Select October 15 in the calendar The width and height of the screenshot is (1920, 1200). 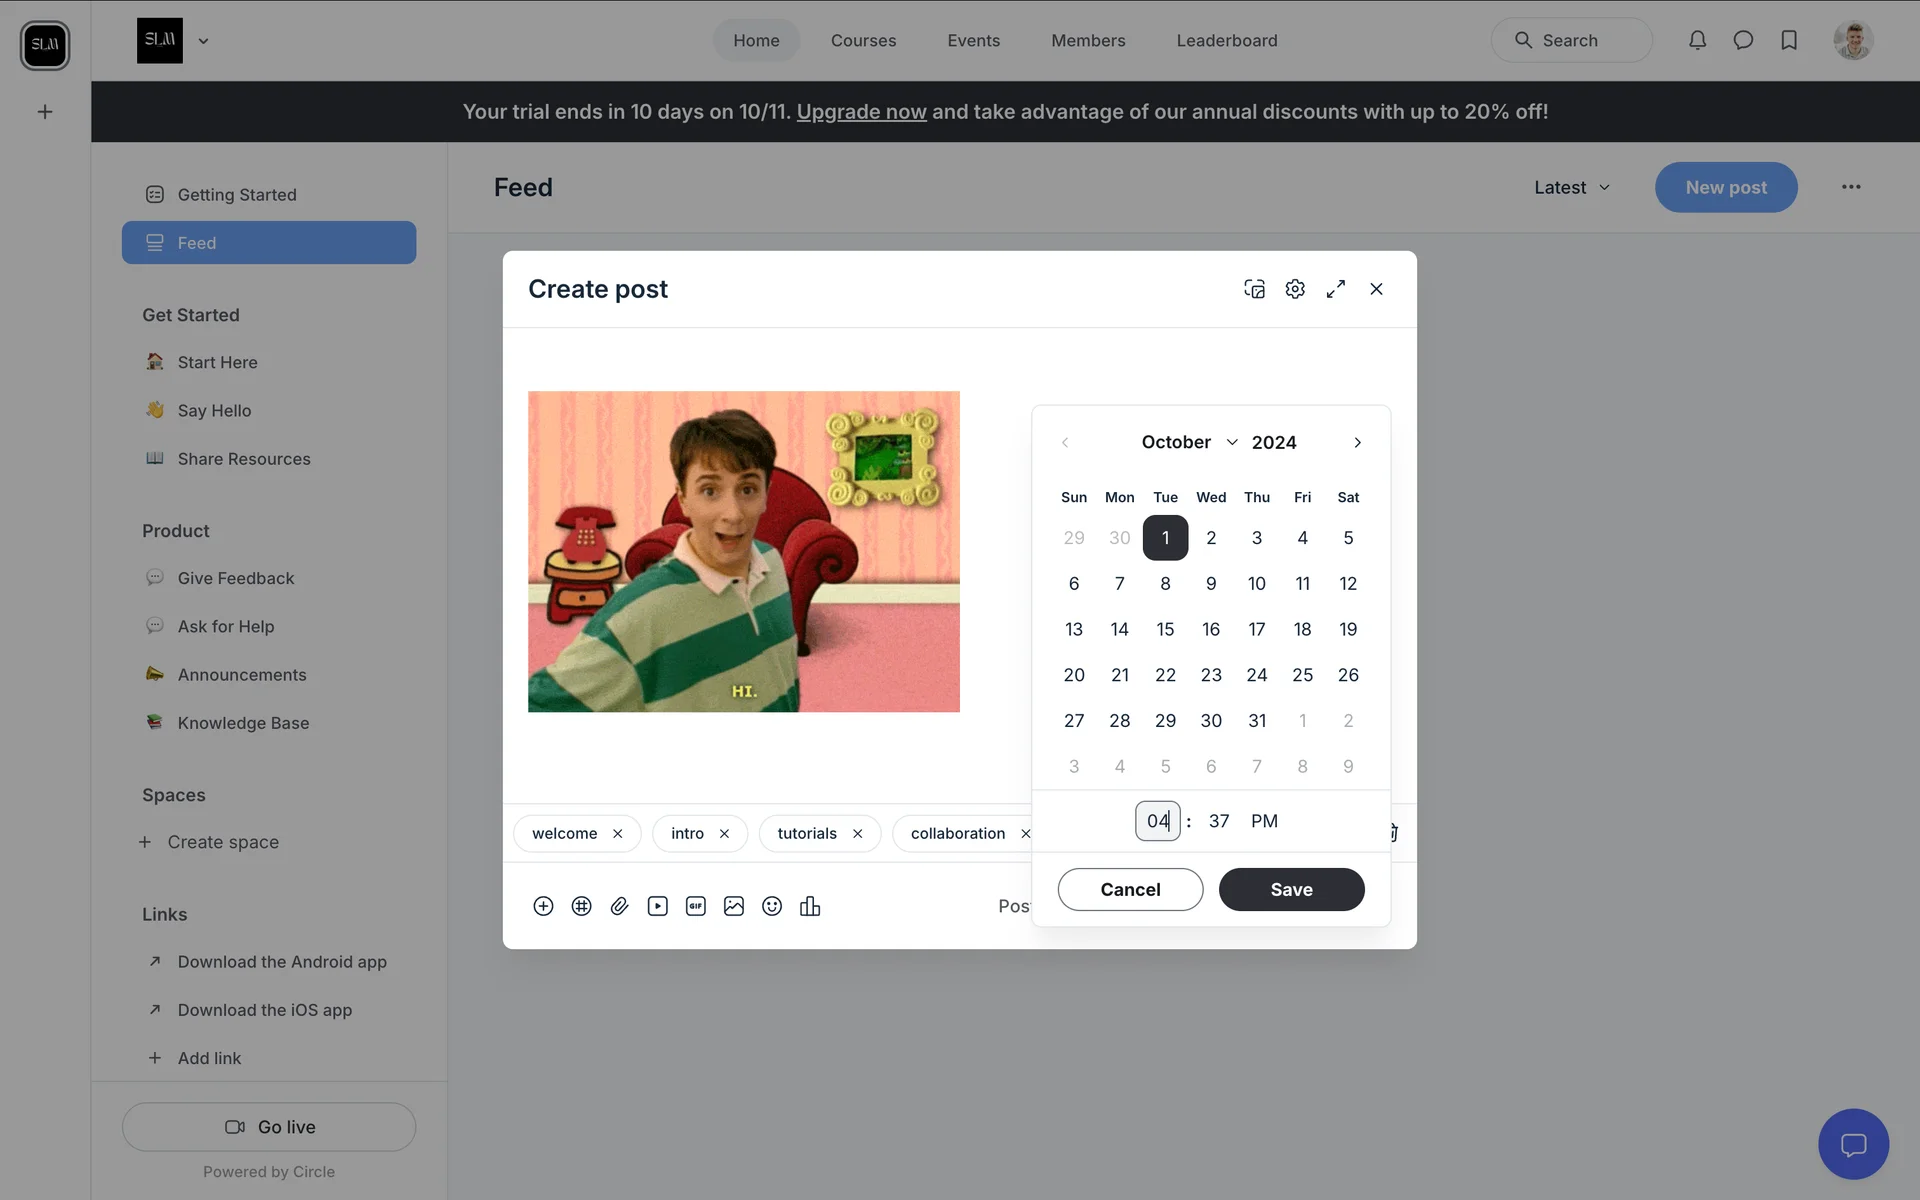coord(1165,629)
